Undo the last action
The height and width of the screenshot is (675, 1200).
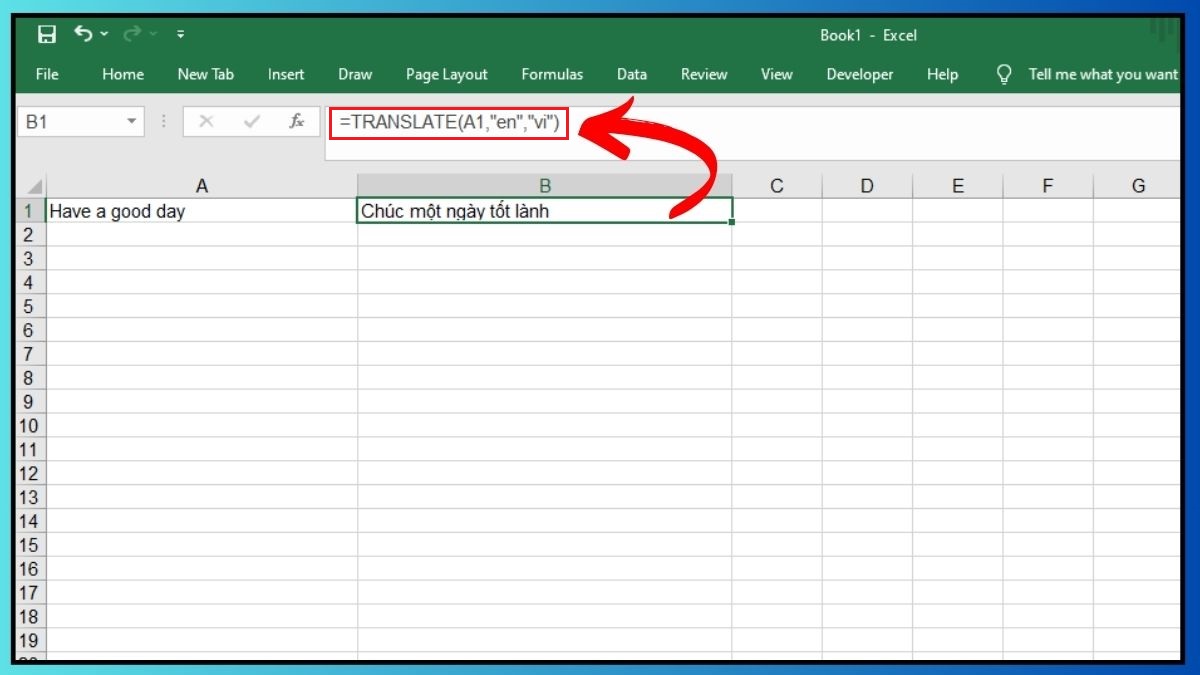83,33
